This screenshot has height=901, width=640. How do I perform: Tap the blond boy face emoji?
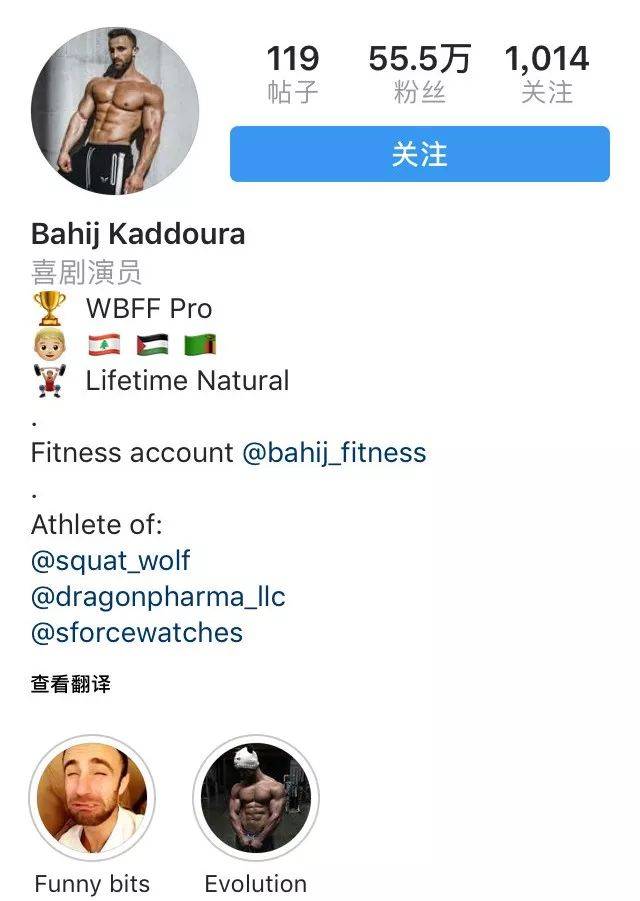49,345
